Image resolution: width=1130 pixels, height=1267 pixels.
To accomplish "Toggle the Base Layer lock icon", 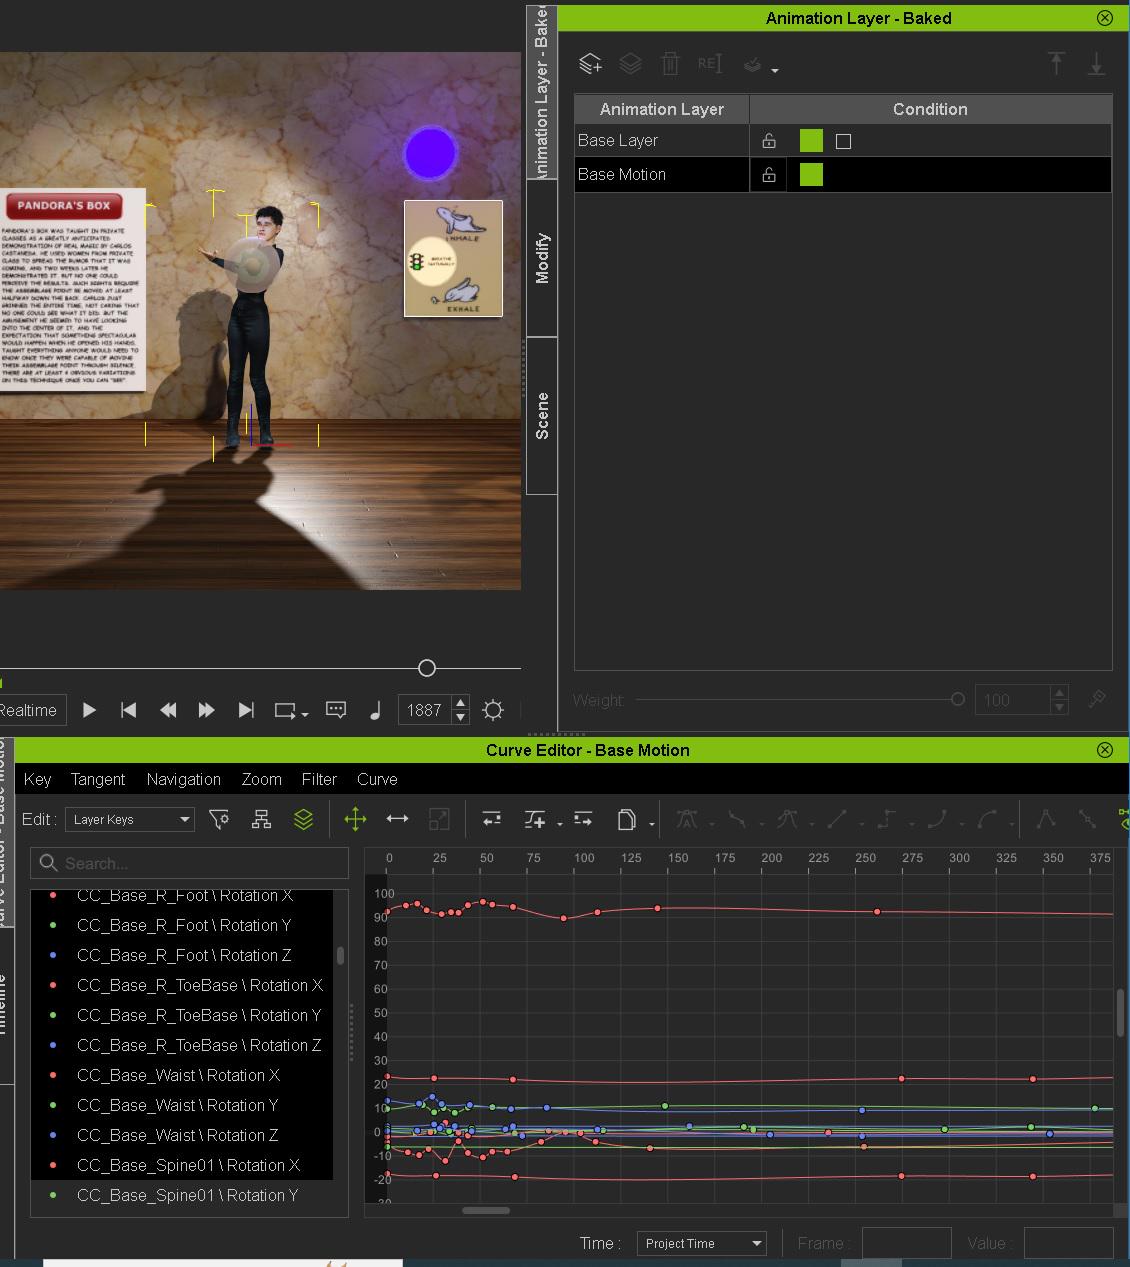I will coord(768,141).
